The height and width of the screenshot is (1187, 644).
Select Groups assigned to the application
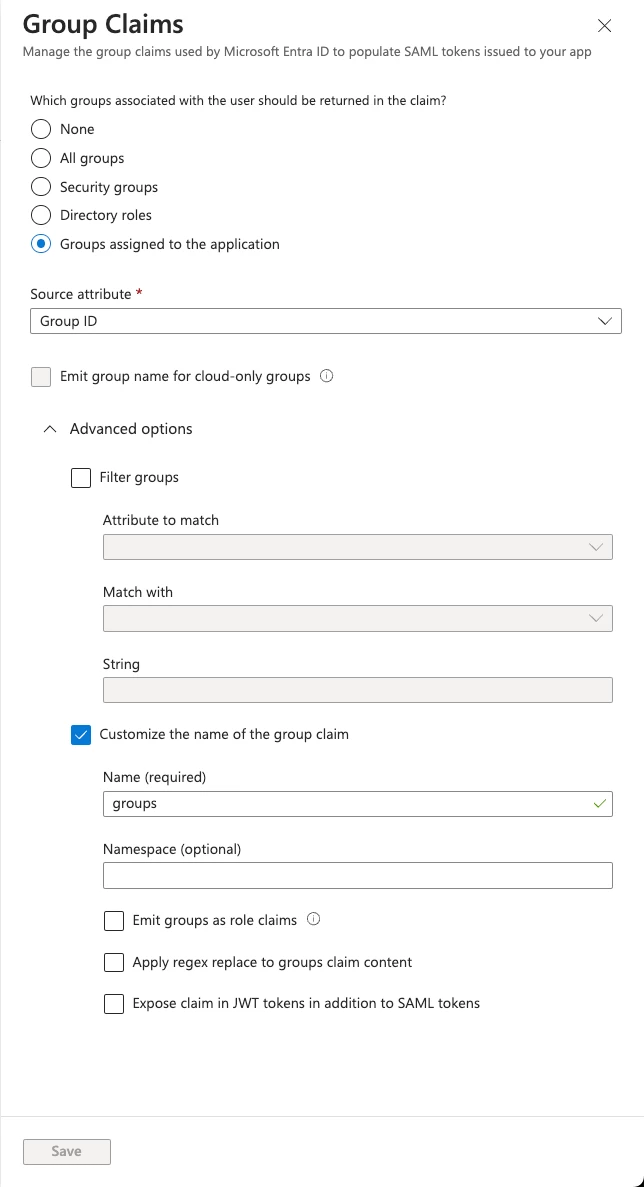pyautogui.click(x=41, y=244)
